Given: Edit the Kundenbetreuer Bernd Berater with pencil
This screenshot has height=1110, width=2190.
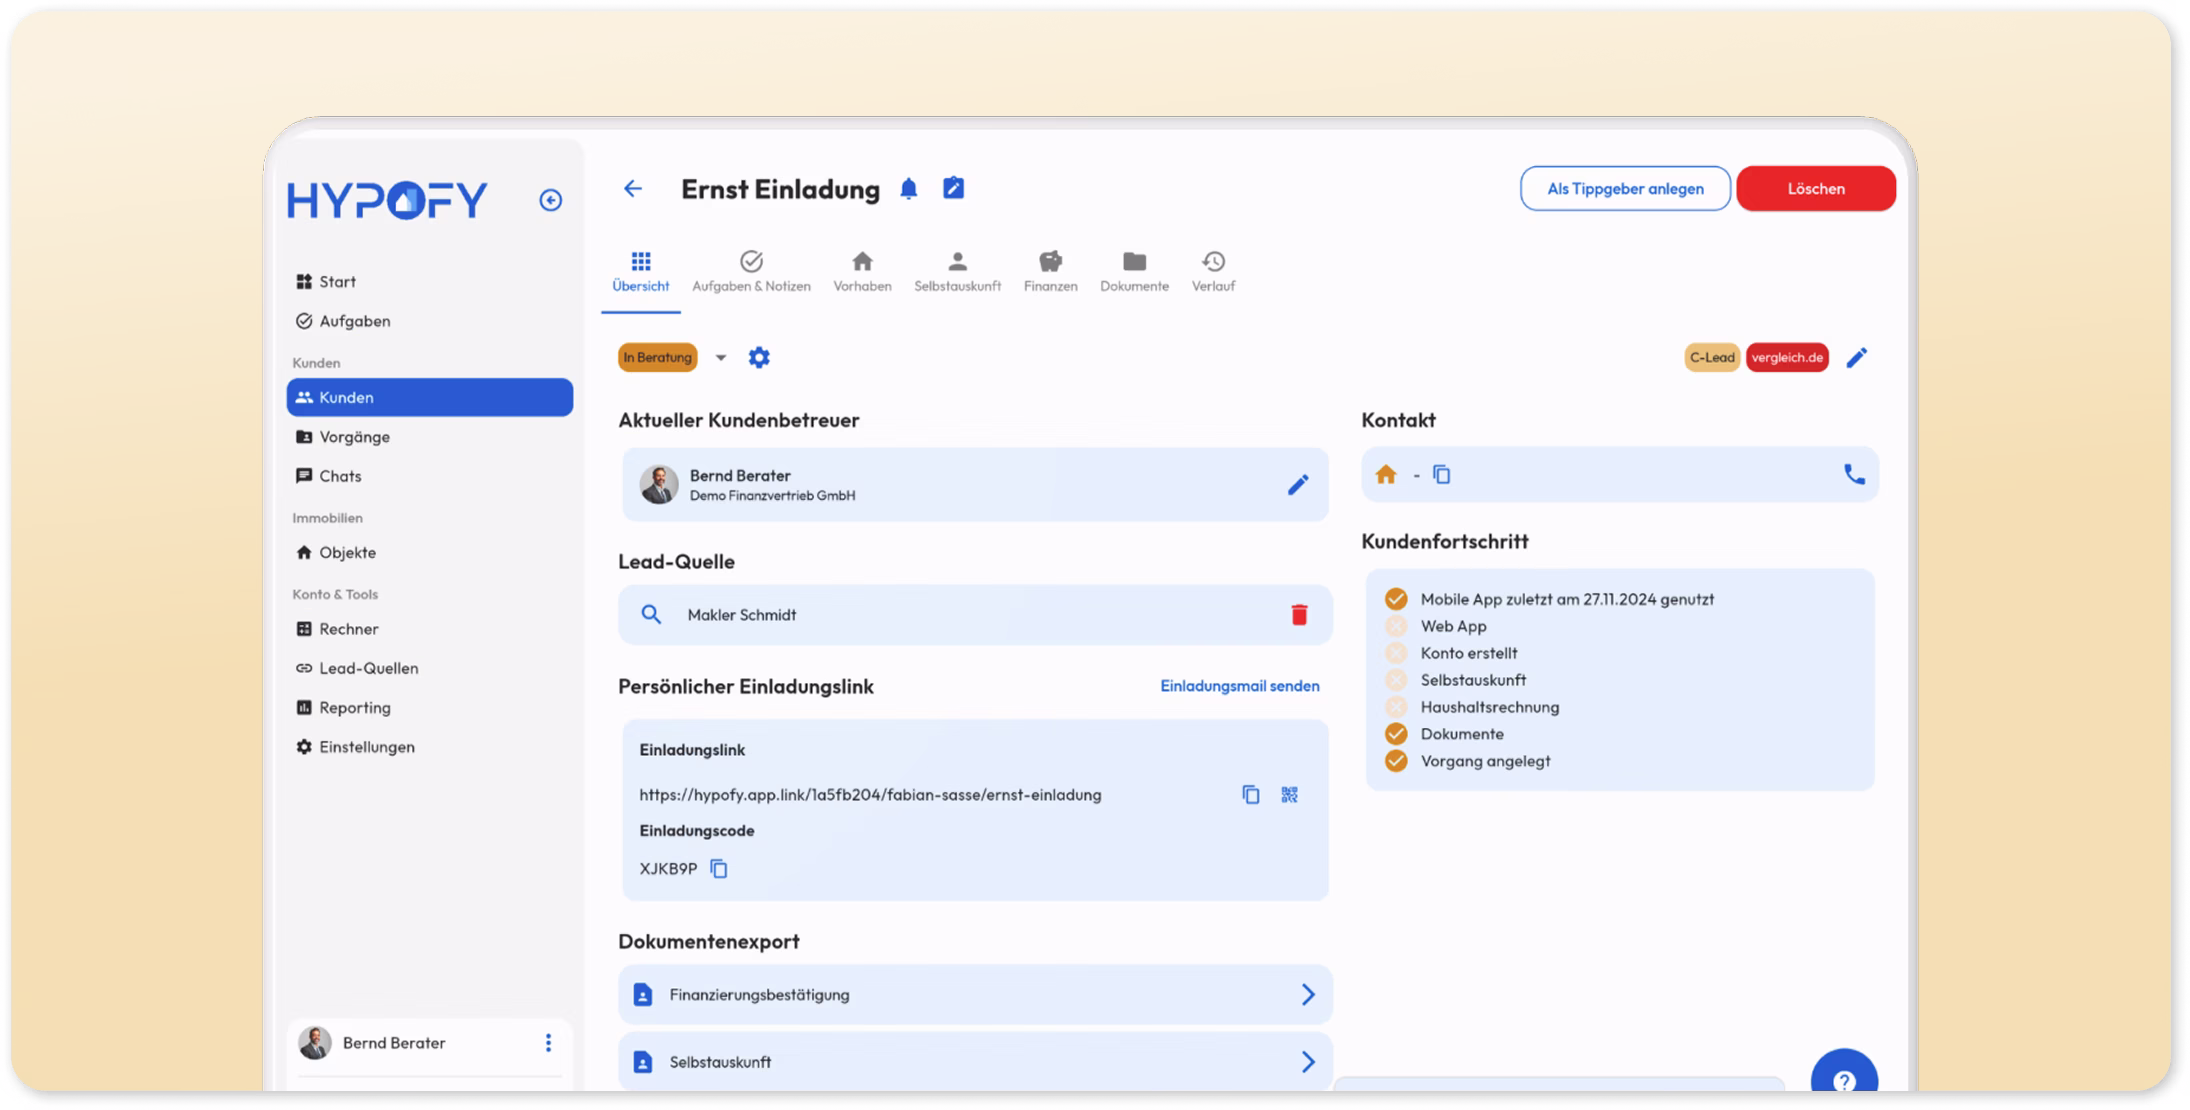Looking at the screenshot, I should click(x=1297, y=485).
